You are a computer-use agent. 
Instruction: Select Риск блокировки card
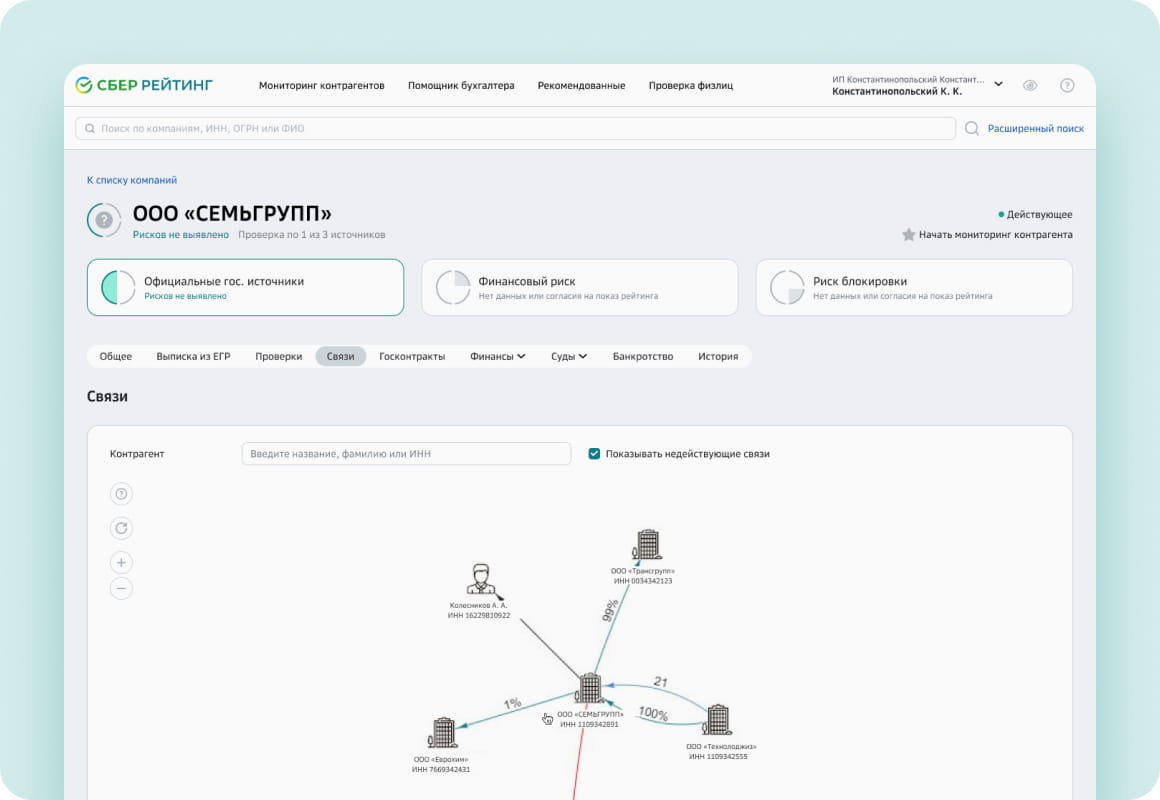click(x=914, y=287)
